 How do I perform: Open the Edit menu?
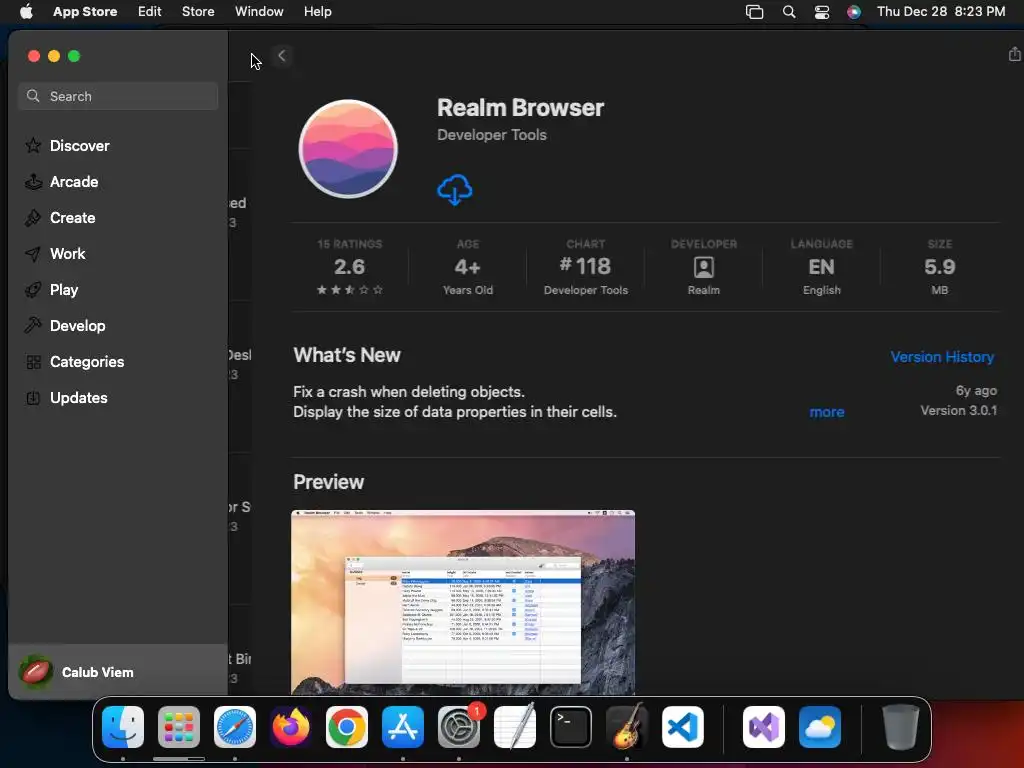pos(150,12)
